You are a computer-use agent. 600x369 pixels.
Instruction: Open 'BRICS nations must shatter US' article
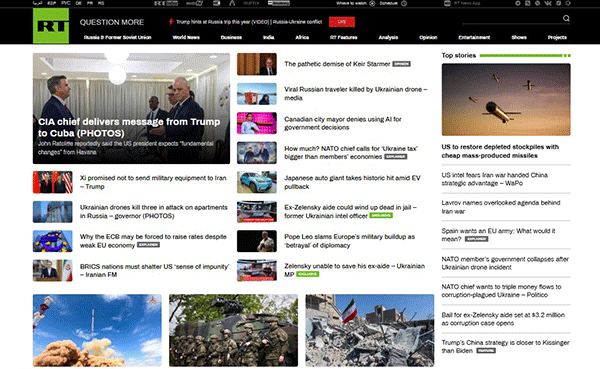tap(154, 270)
